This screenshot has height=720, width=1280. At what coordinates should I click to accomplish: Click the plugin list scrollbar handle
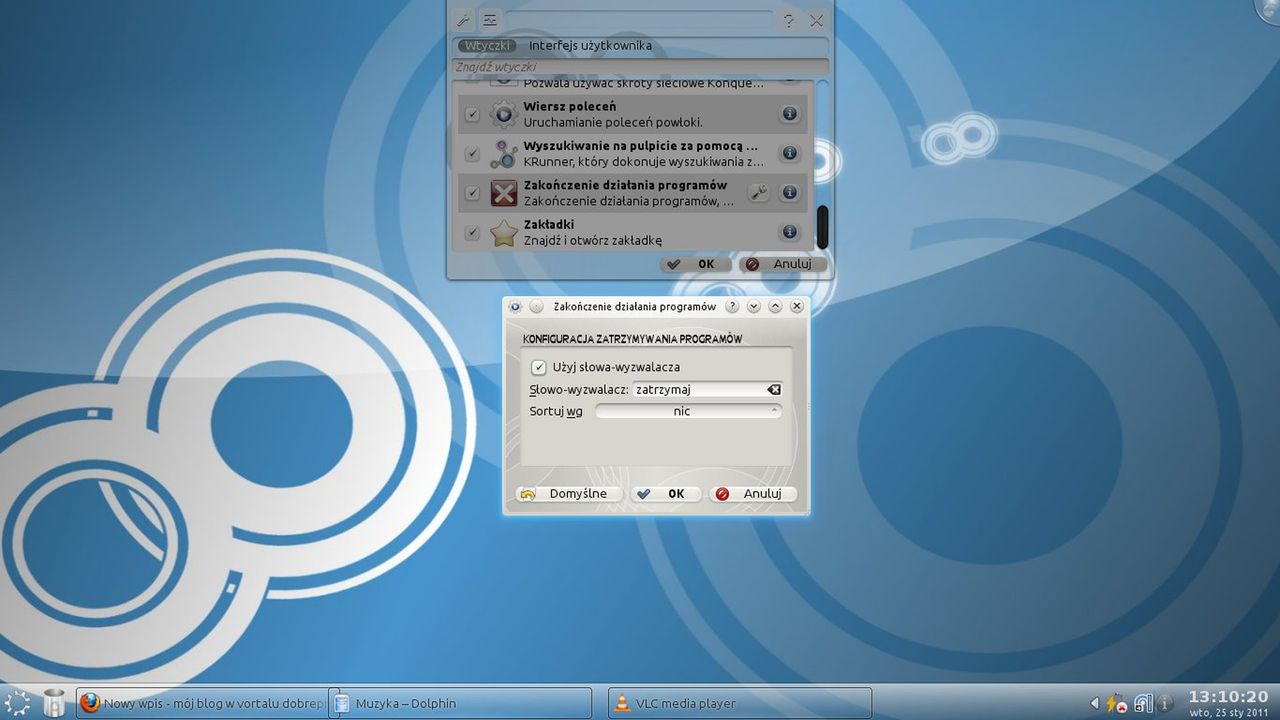822,227
